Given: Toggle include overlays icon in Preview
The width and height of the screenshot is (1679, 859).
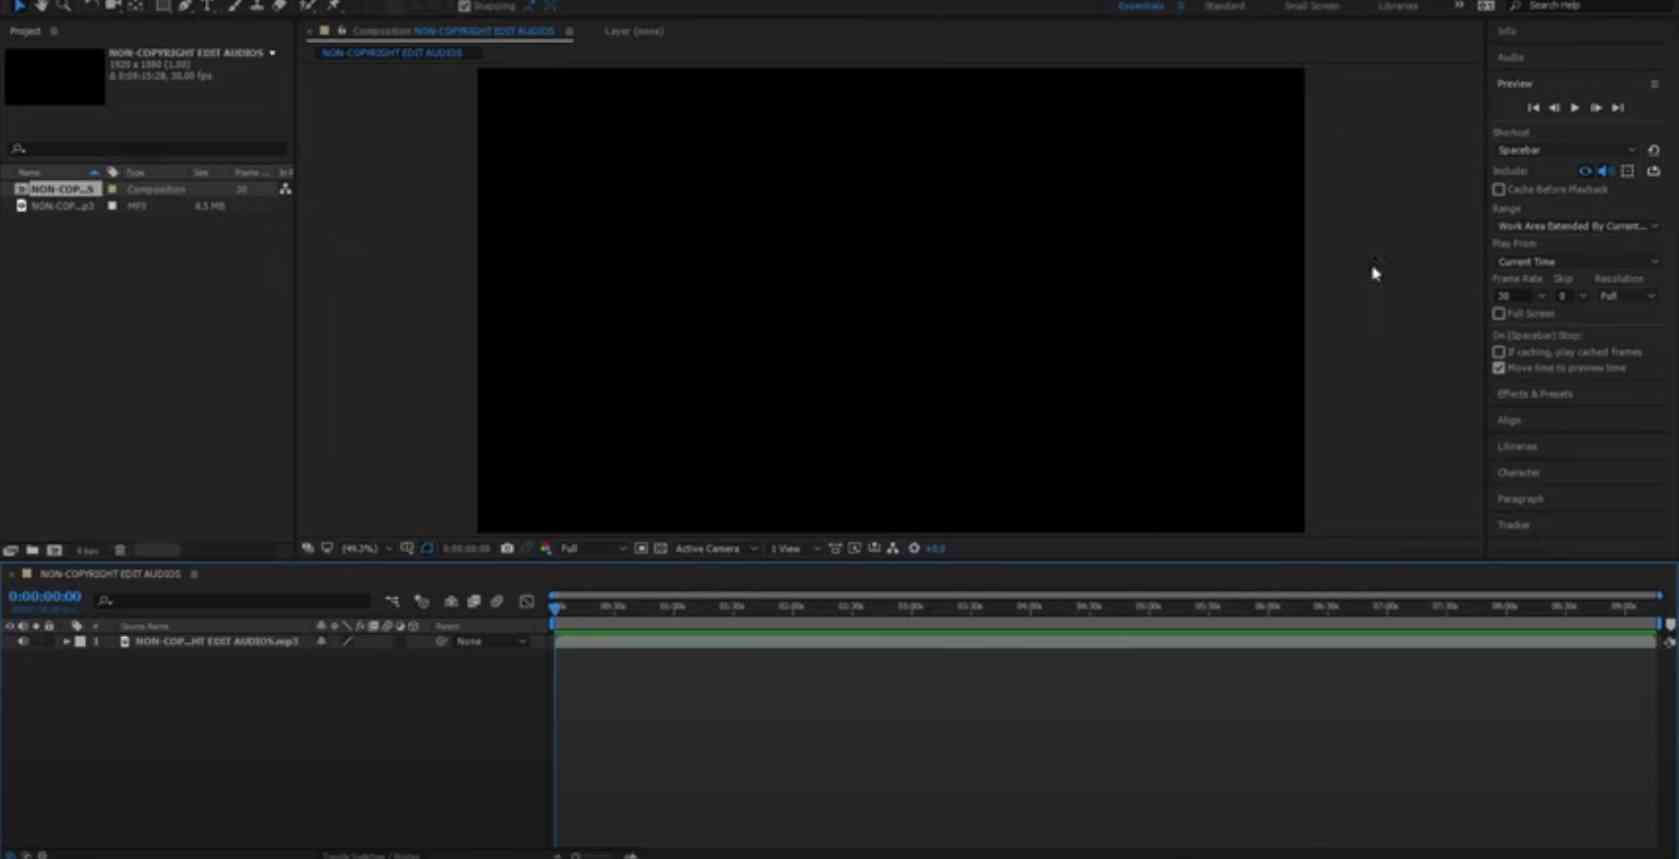Looking at the screenshot, I should [1628, 171].
